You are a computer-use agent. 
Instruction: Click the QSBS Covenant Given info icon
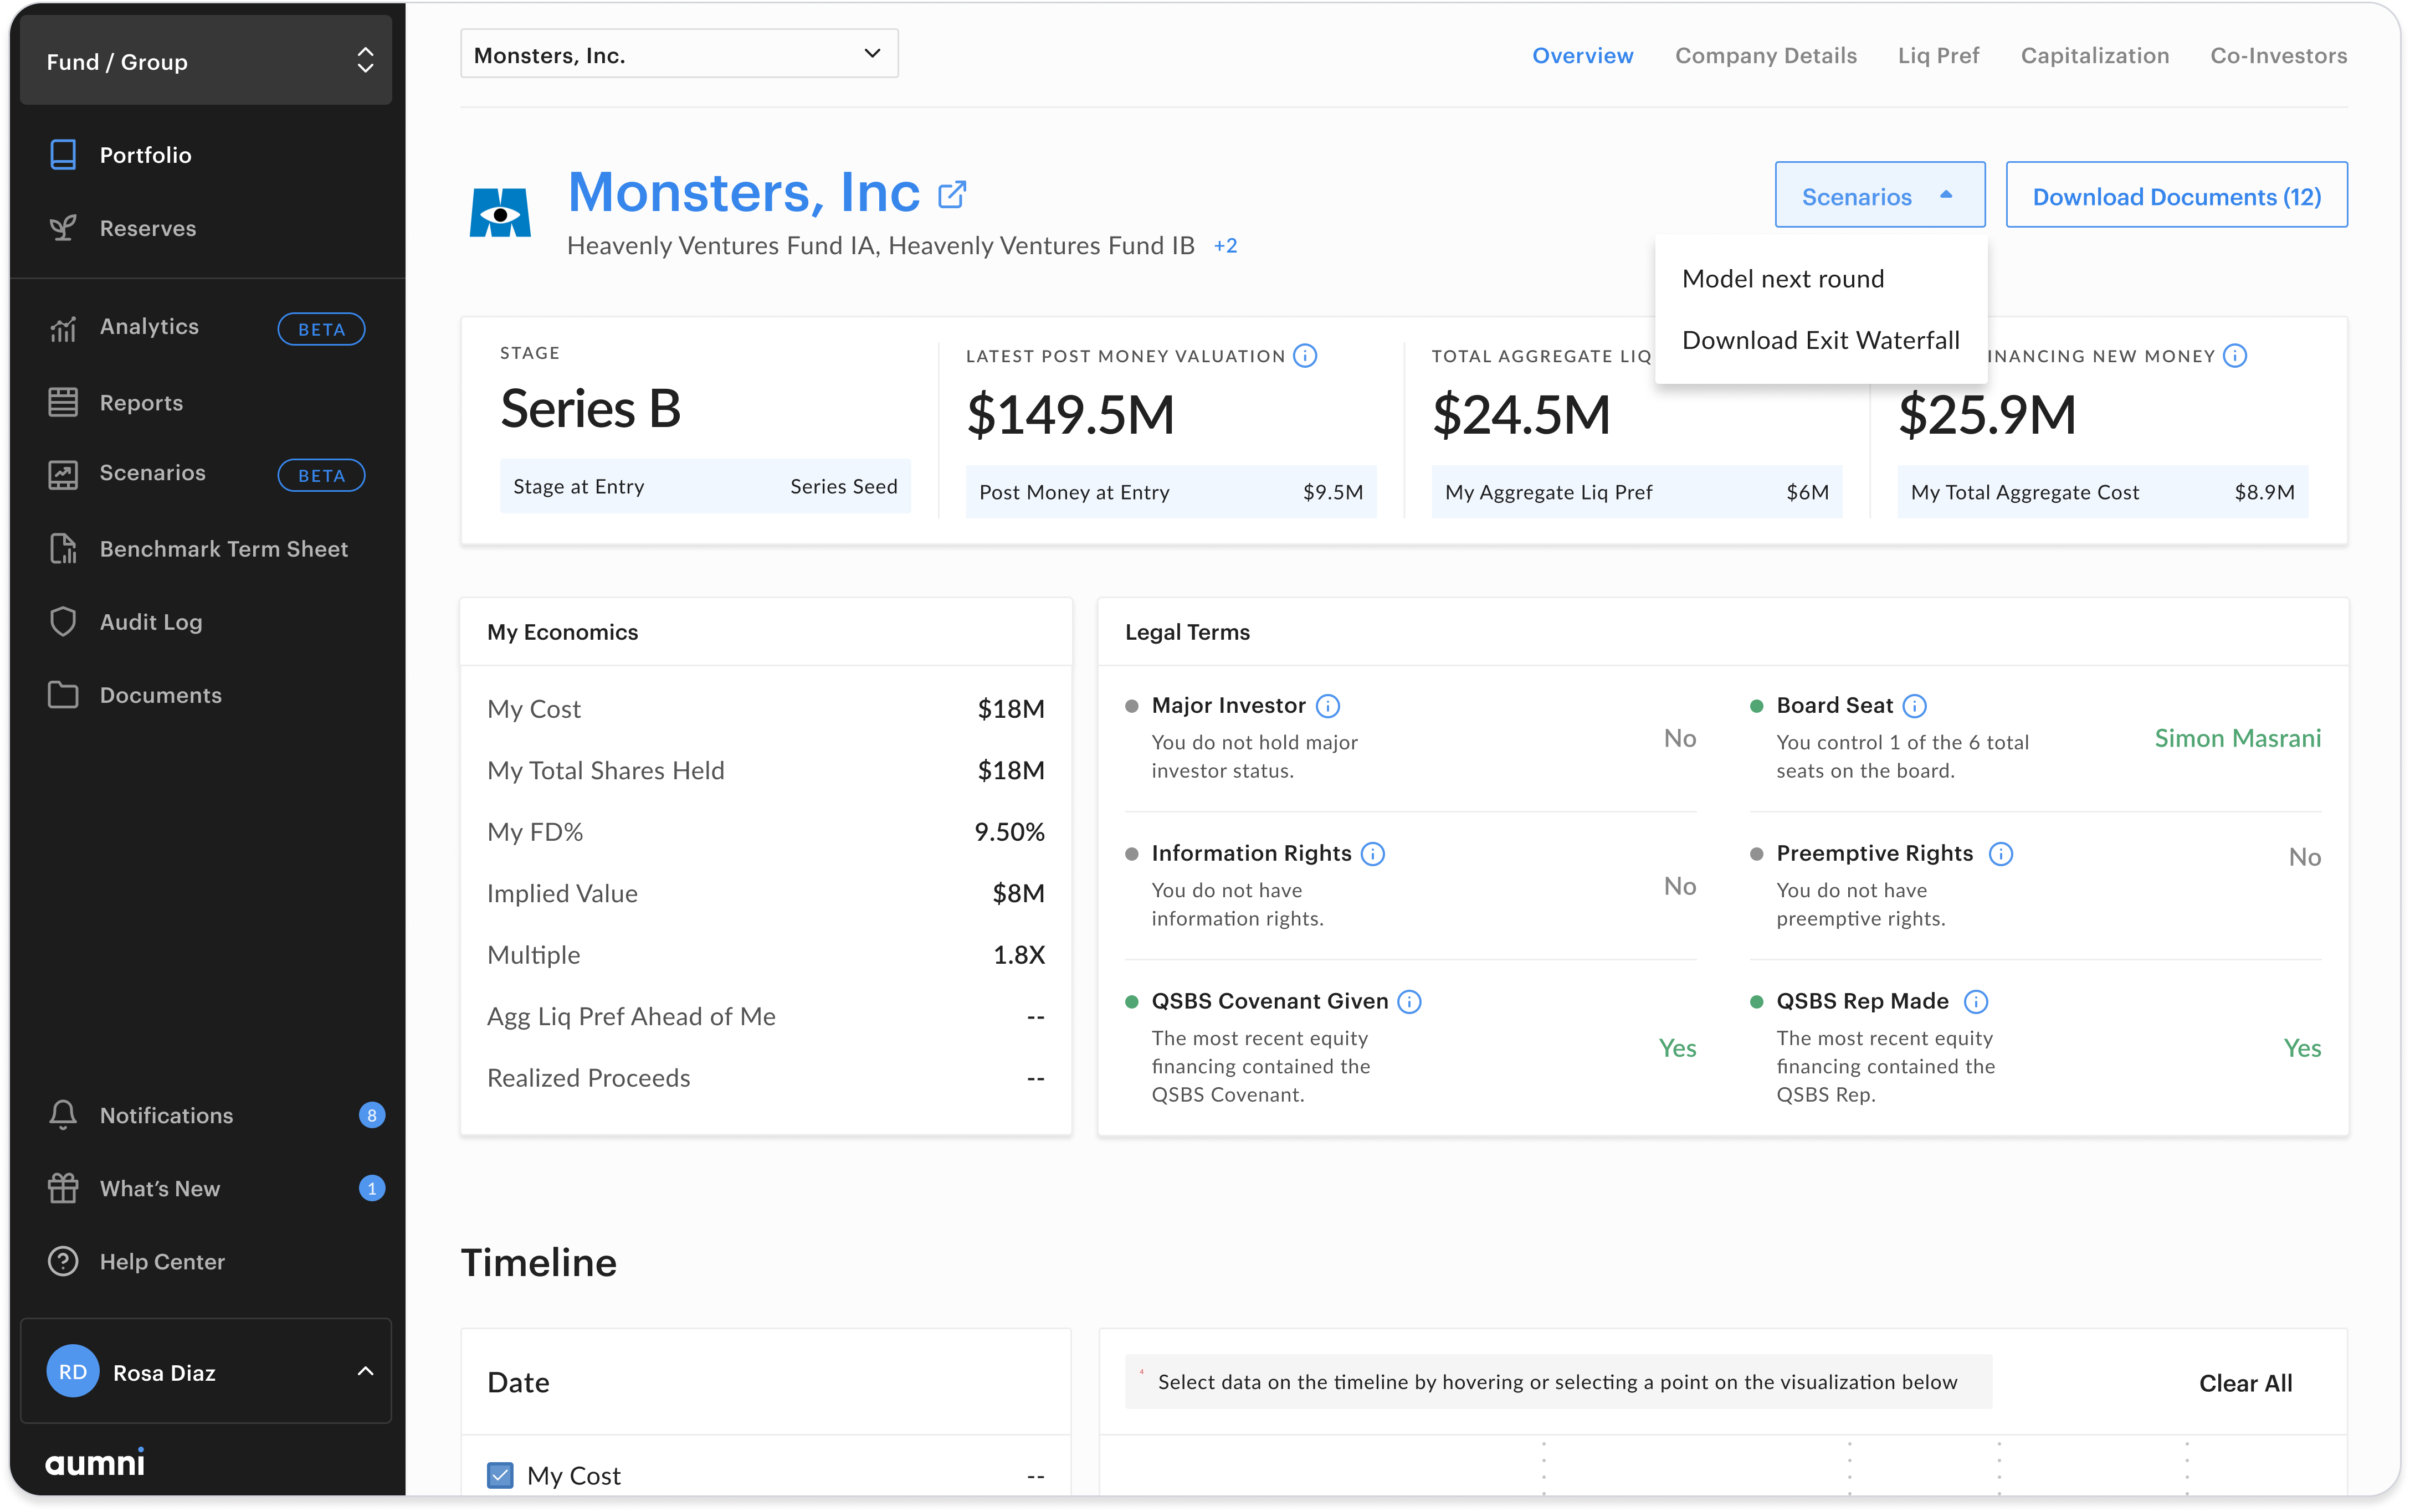pos(1409,1002)
